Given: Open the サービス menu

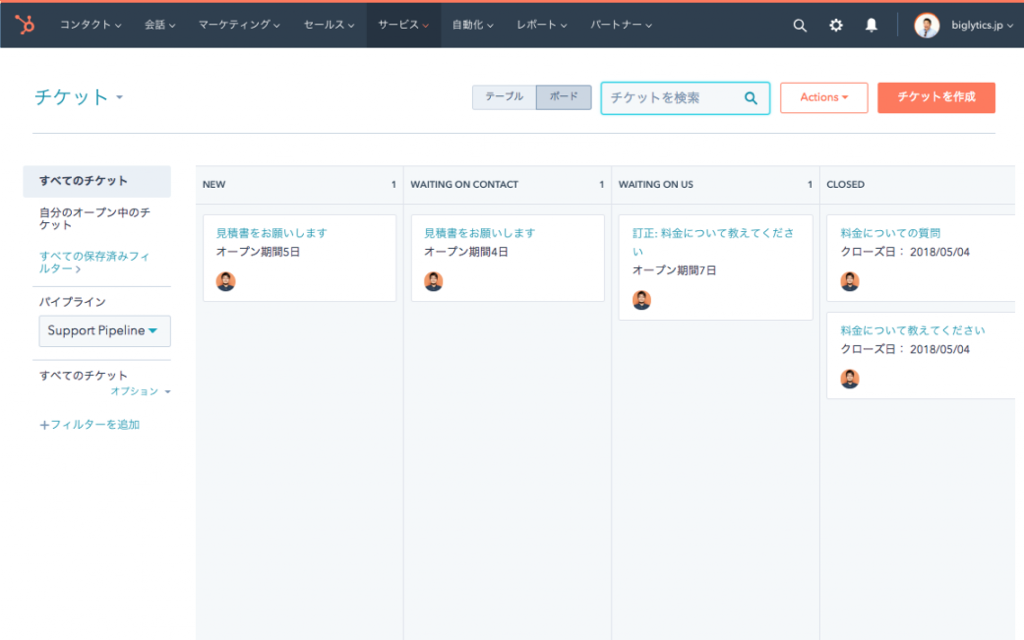Looking at the screenshot, I should (403, 25).
